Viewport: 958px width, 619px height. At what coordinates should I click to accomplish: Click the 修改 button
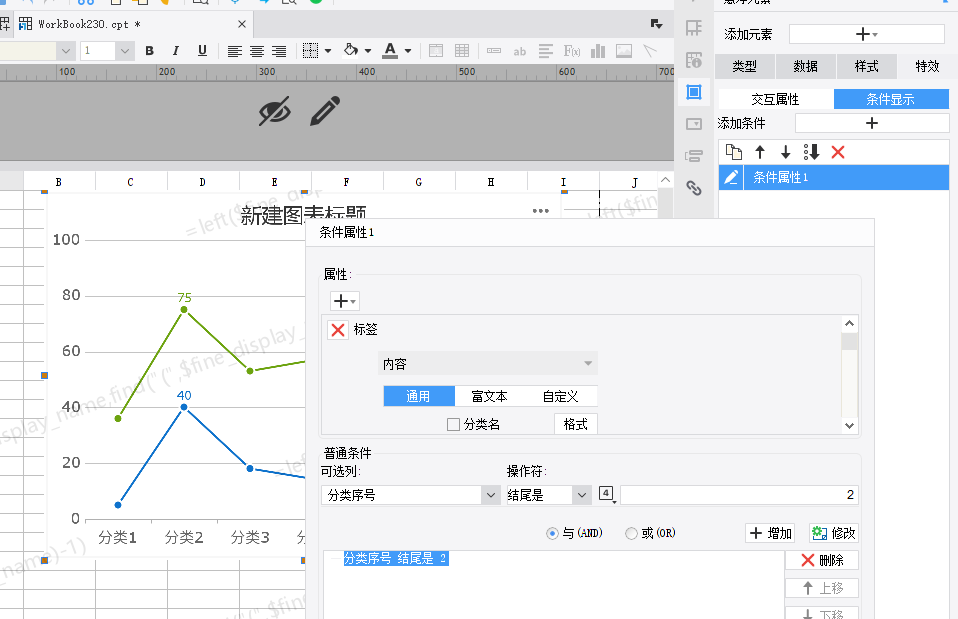(834, 533)
